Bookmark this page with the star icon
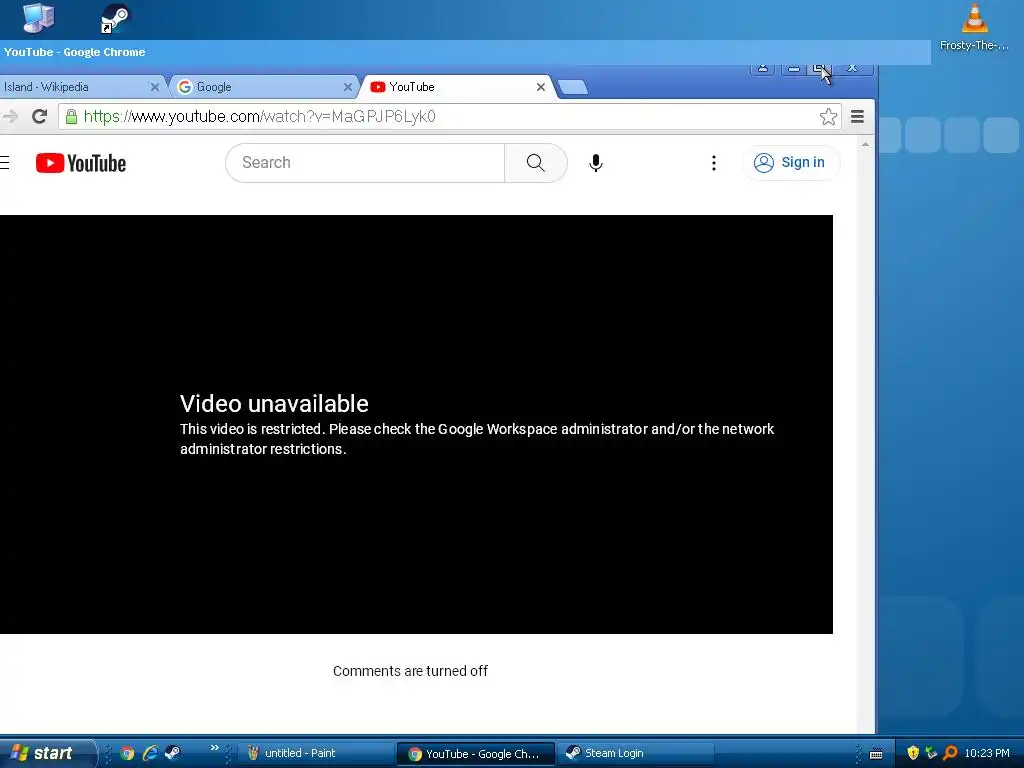1024x768 pixels. pos(828,117)
